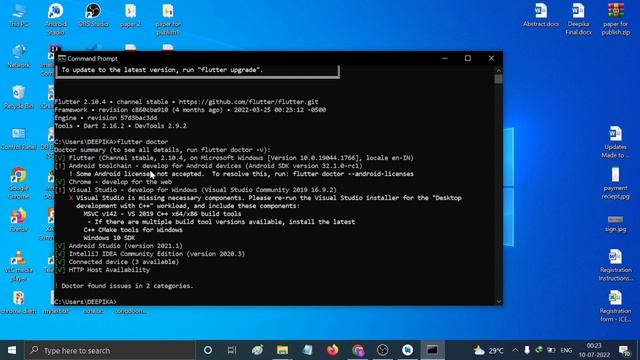Open the Control Panel desktop icon
640x360 pixels.
(18, 138)
